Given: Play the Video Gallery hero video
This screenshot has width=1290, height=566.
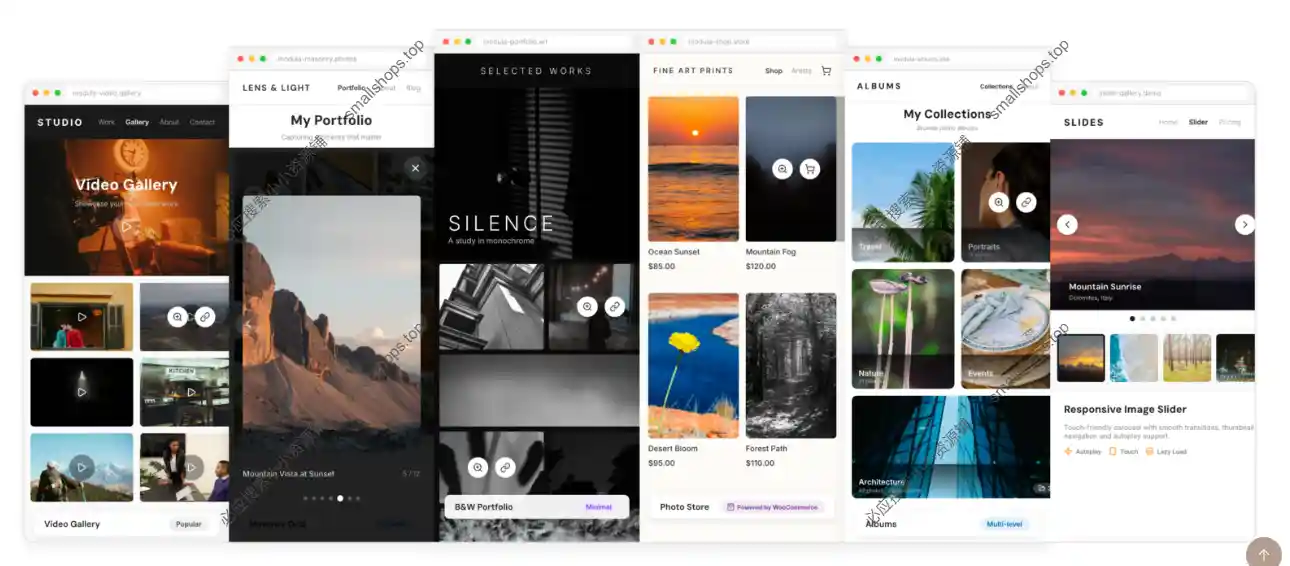Looking at the screenshot, I should (x=126, y=226).
